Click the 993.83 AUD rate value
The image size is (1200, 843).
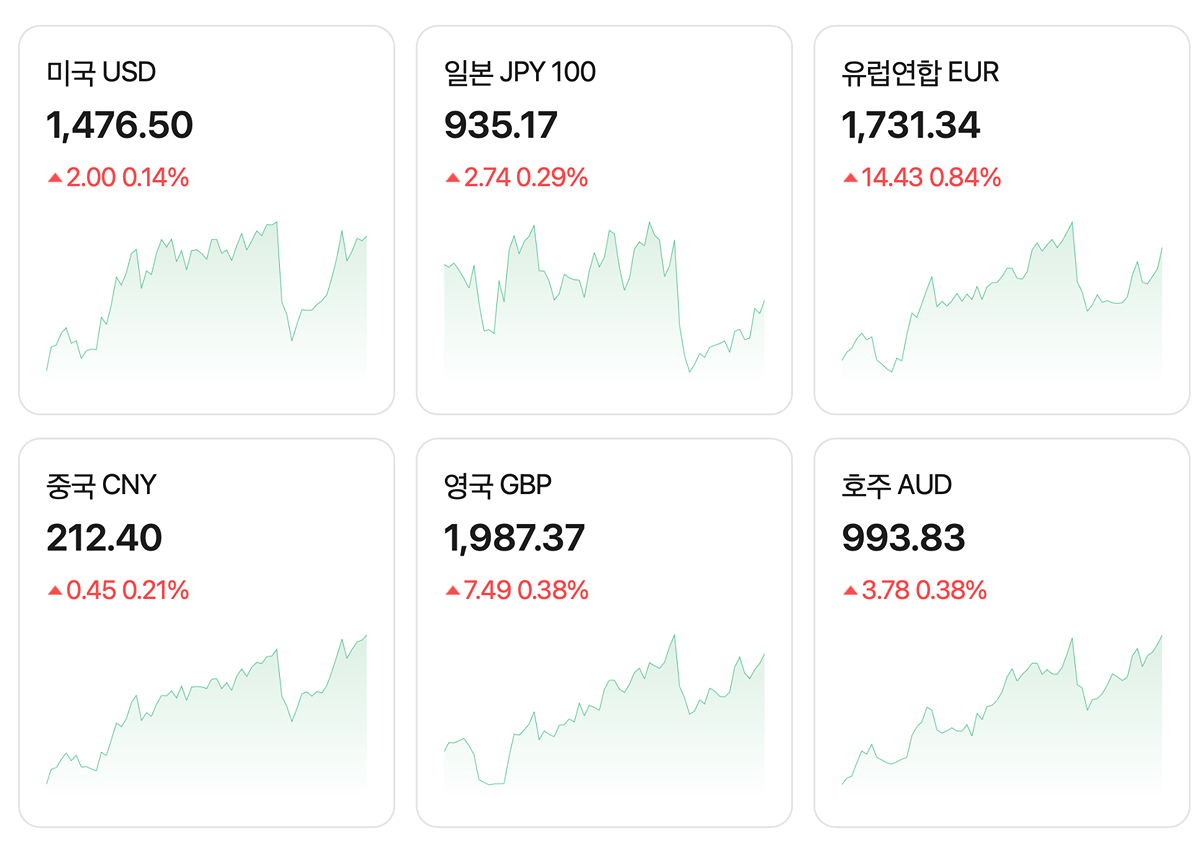coord(903,538)
